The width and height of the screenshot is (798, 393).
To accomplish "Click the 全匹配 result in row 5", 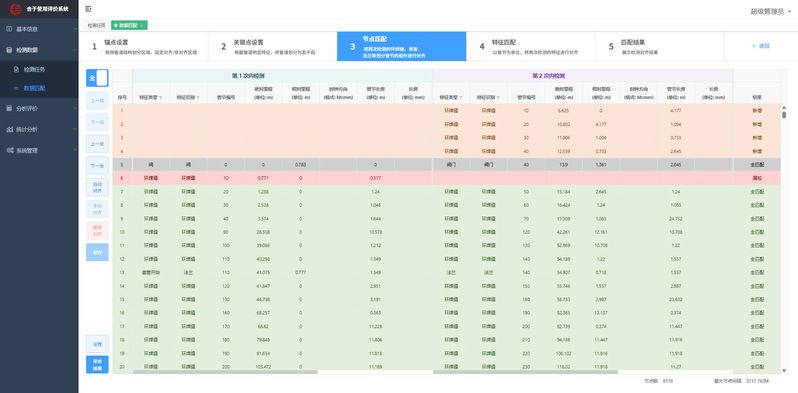I will [x=757, y=164].
